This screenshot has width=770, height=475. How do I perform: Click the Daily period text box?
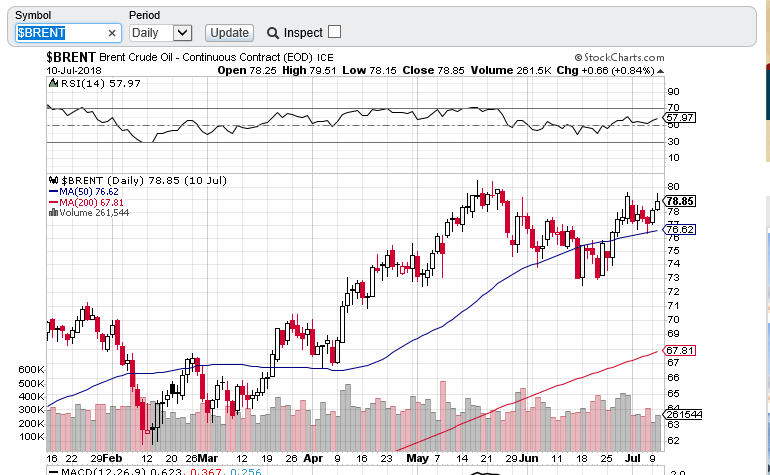click(x=151, y=33)
